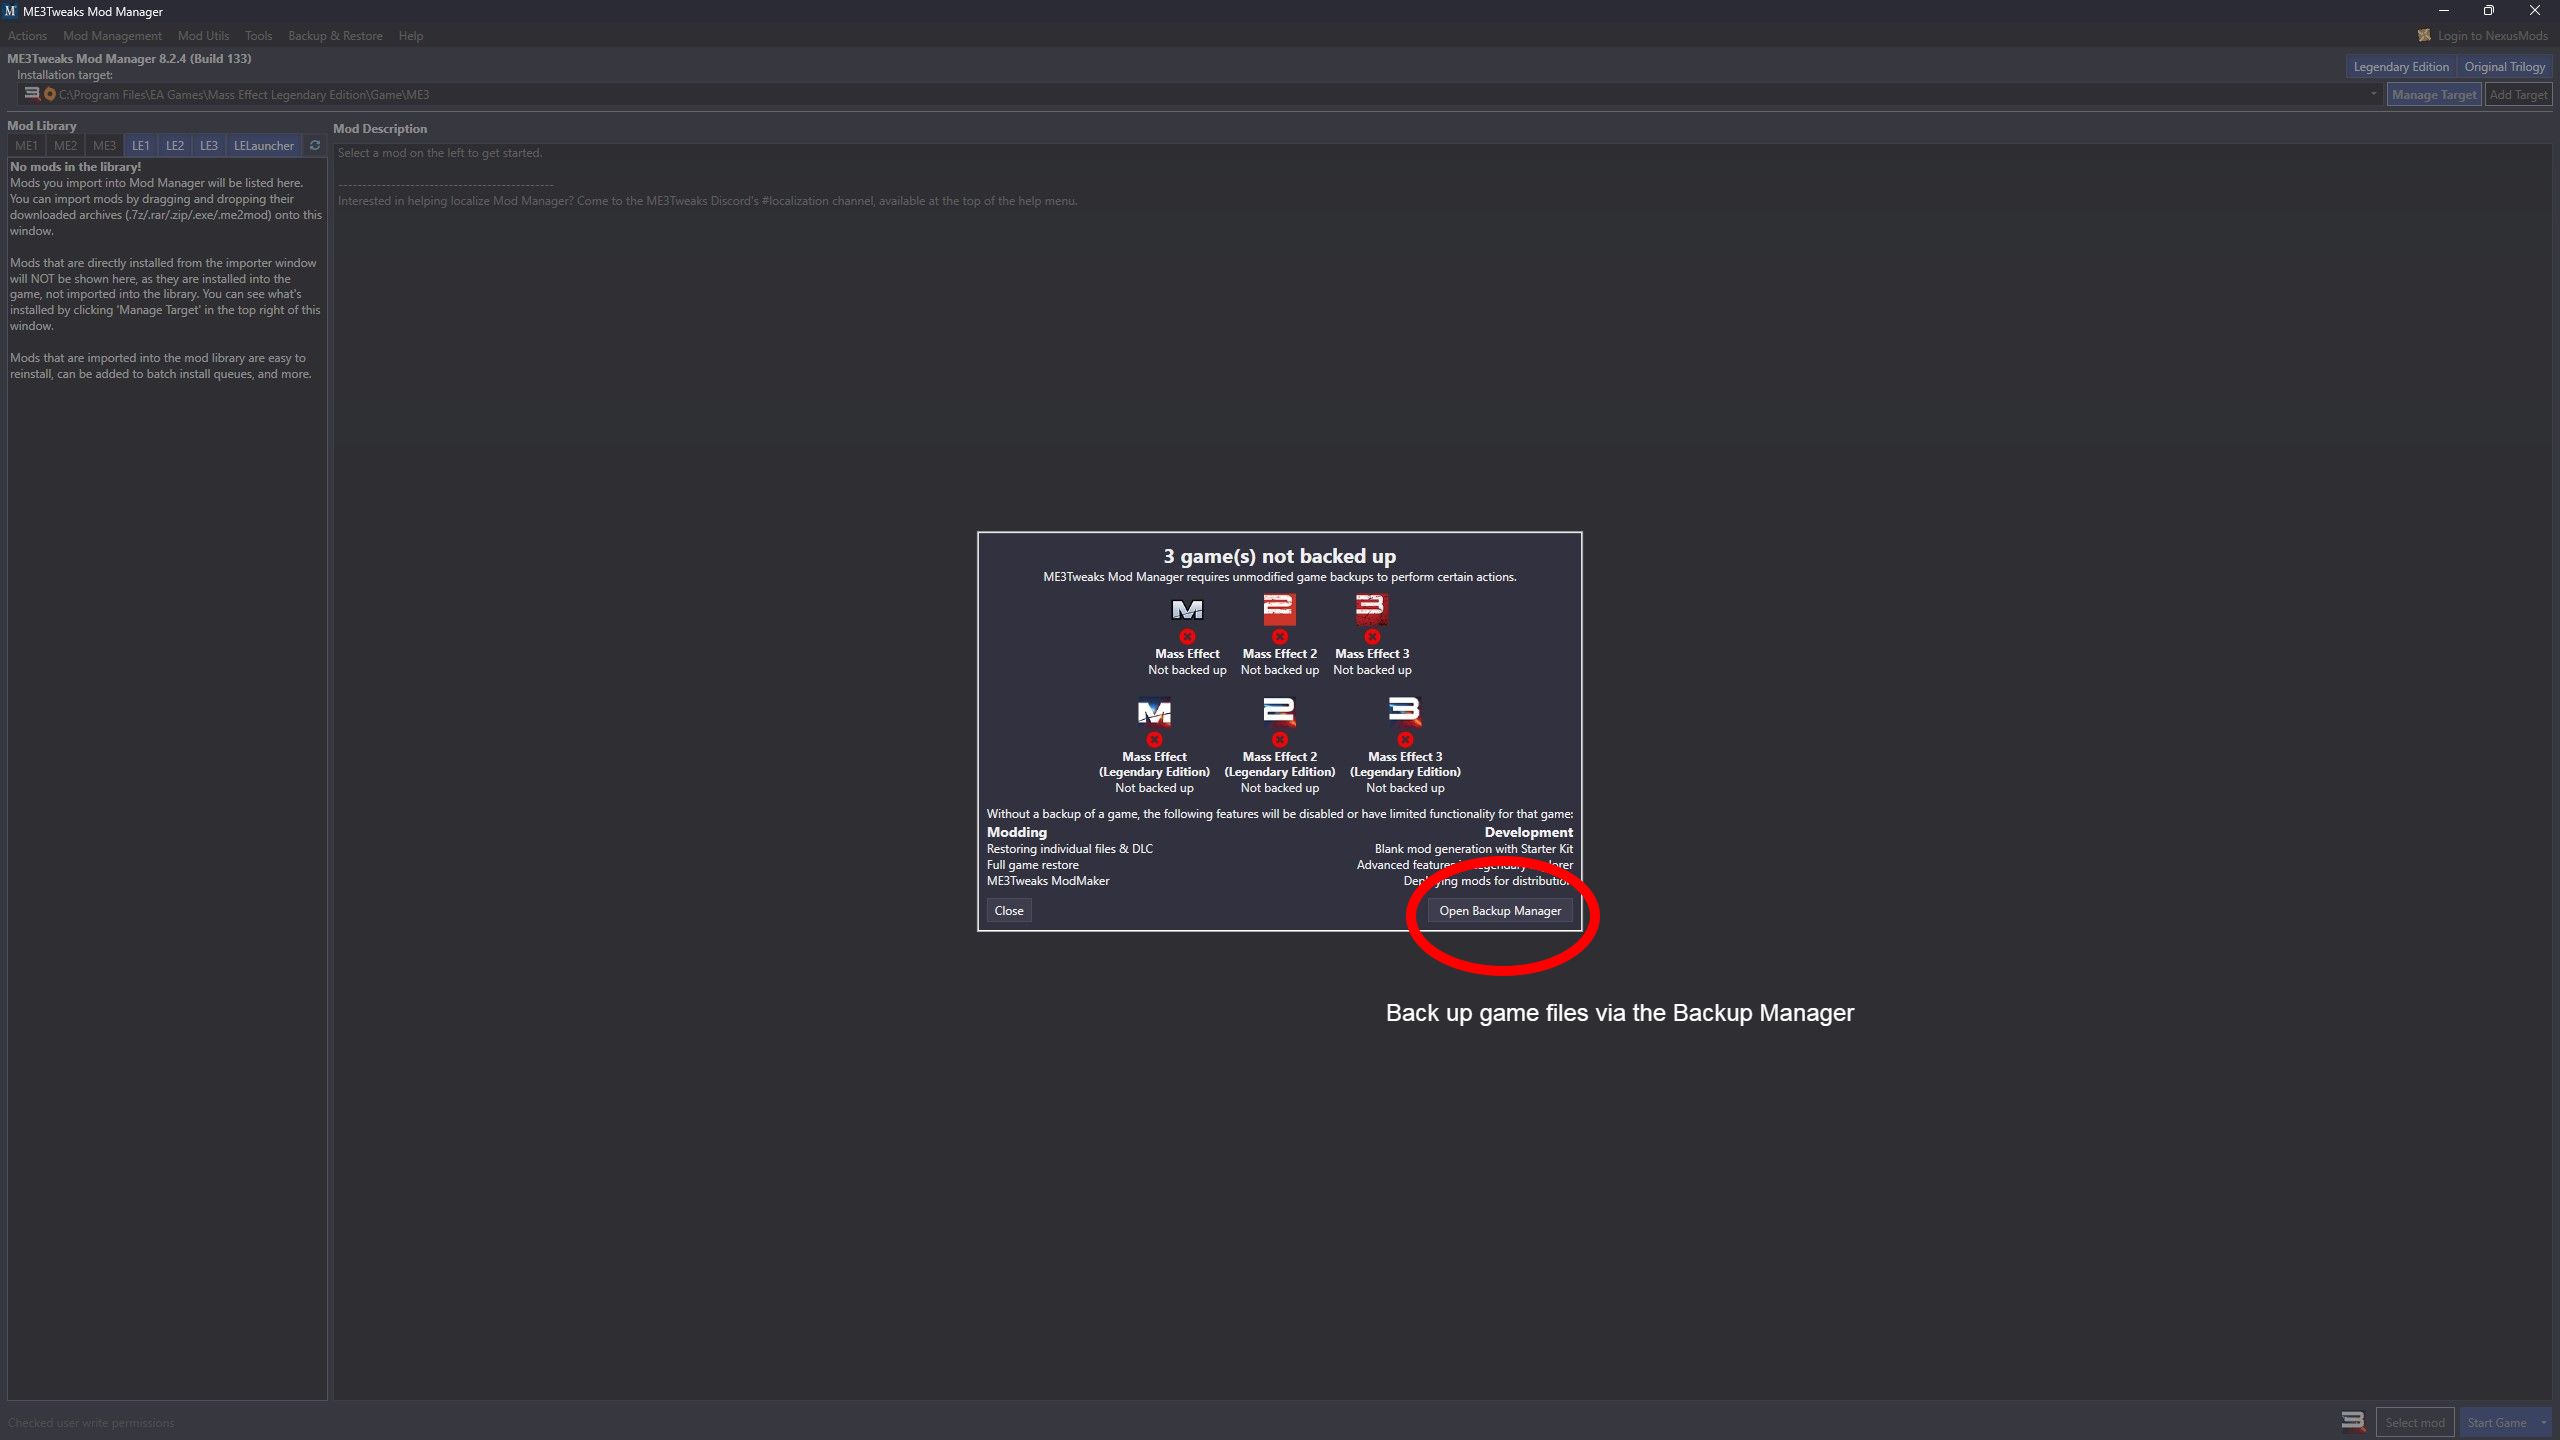This screenshot has width=2560, height=1440.
Task: Open Backup Manager via the highlighted button
Action: 1500,911
